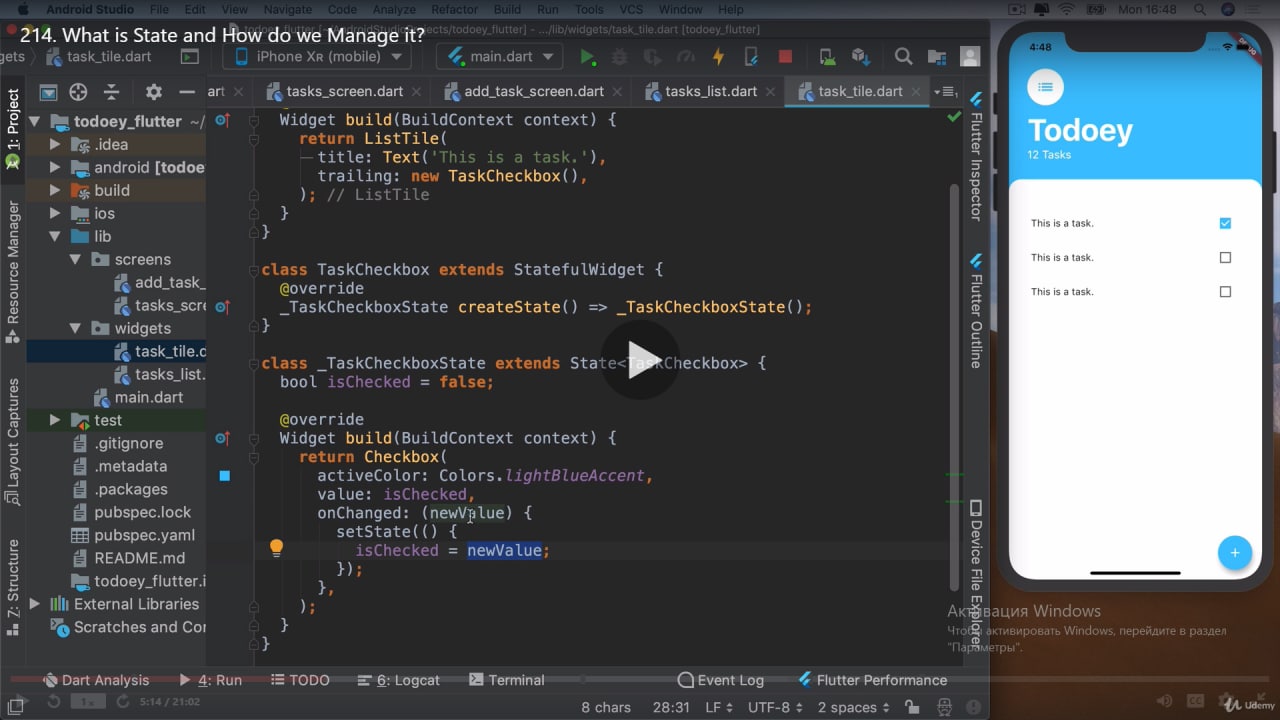Click the green checkmark inspection indicator

(x=954, y=117)
